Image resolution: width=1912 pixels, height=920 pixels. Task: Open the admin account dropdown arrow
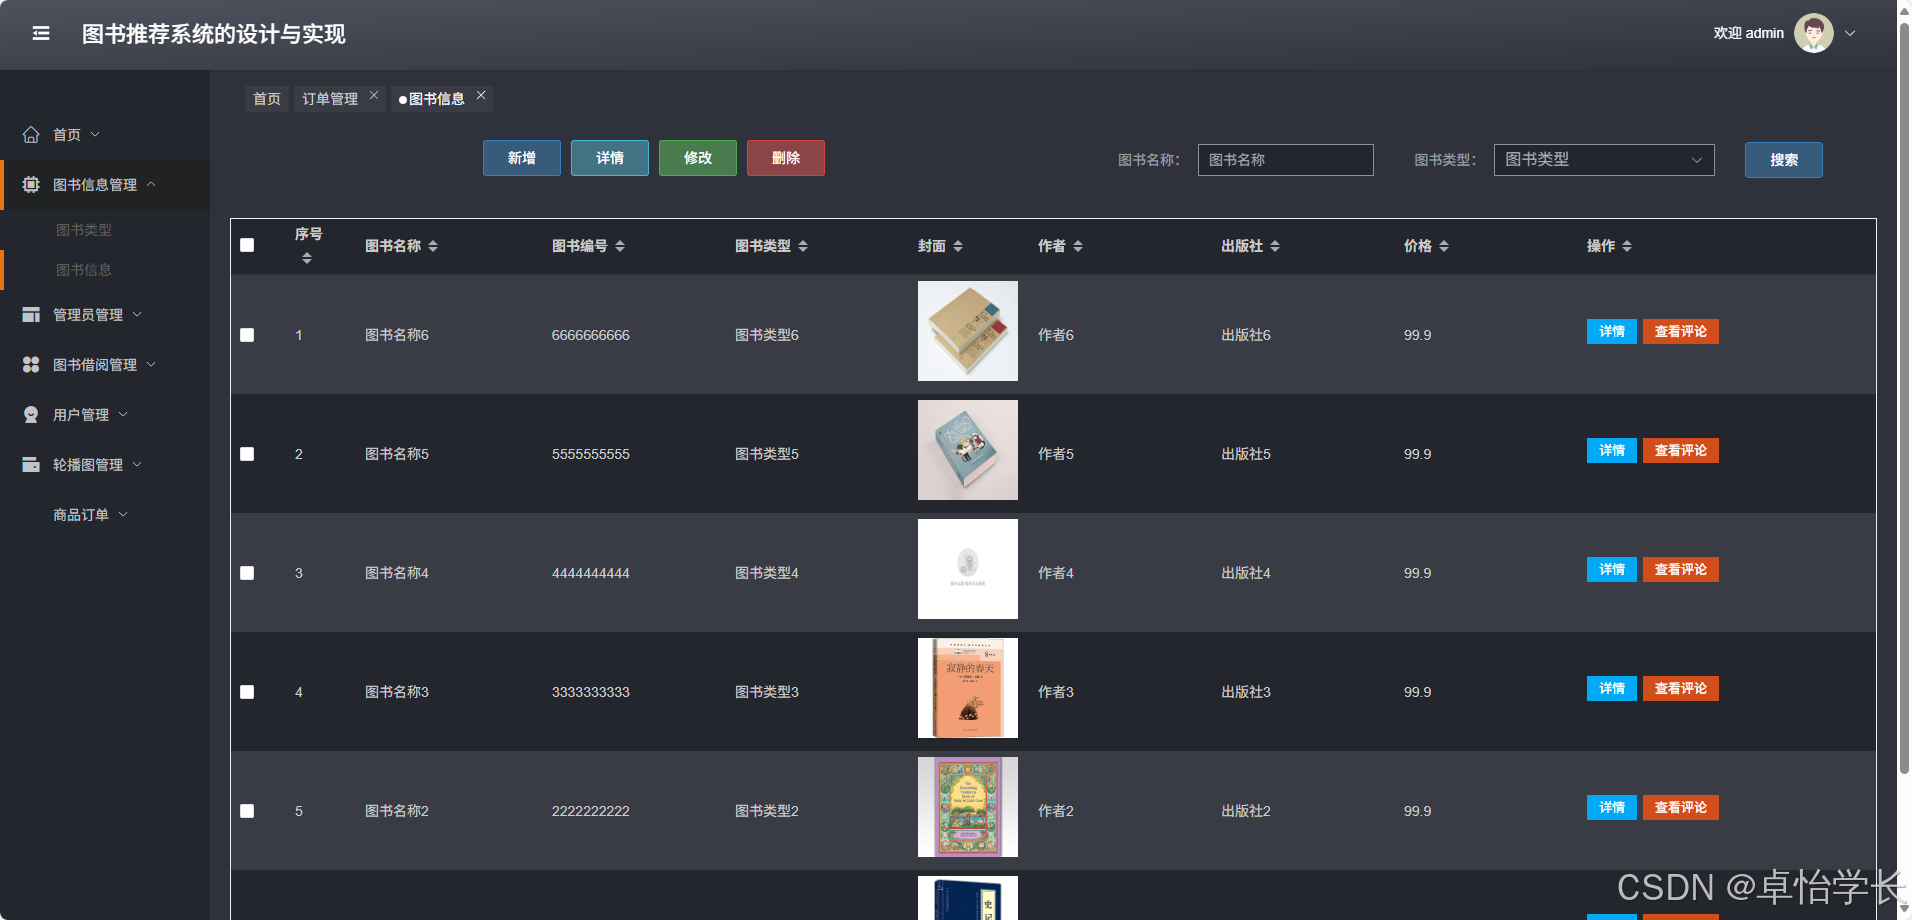click(x=1850, y=33)
